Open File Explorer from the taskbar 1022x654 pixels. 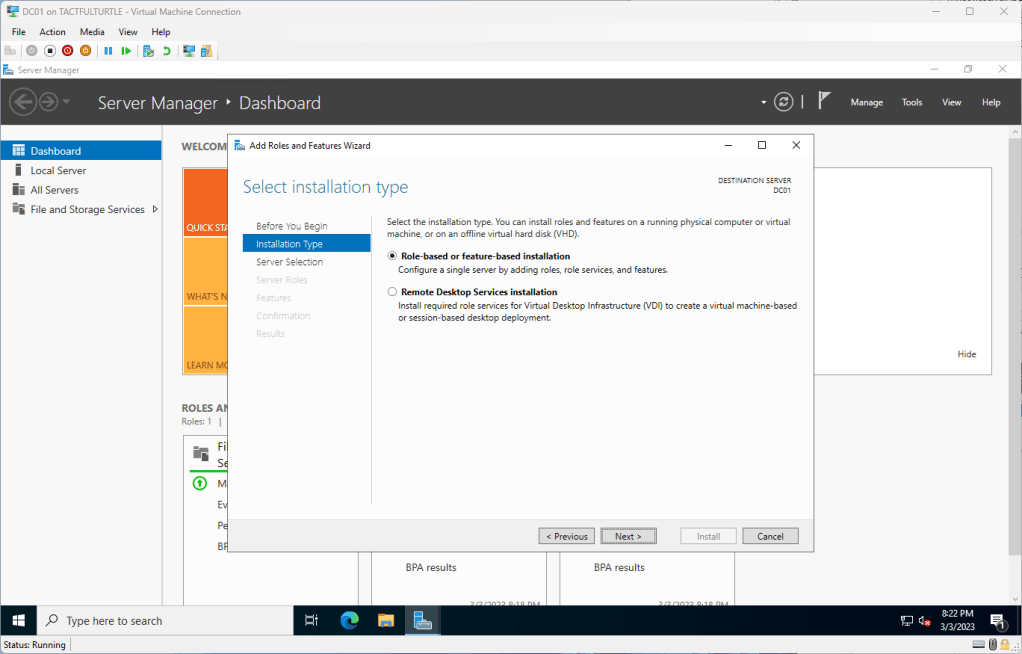[386, 620]
